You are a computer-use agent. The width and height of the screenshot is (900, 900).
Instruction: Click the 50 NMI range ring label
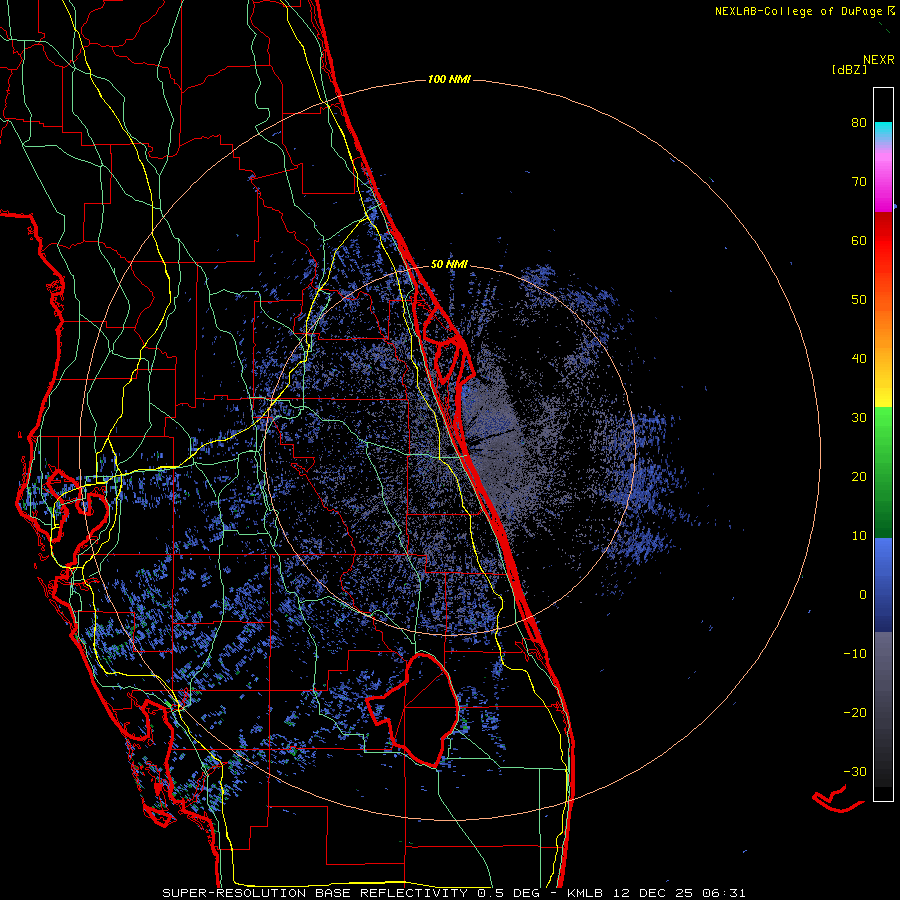[449, 264]
